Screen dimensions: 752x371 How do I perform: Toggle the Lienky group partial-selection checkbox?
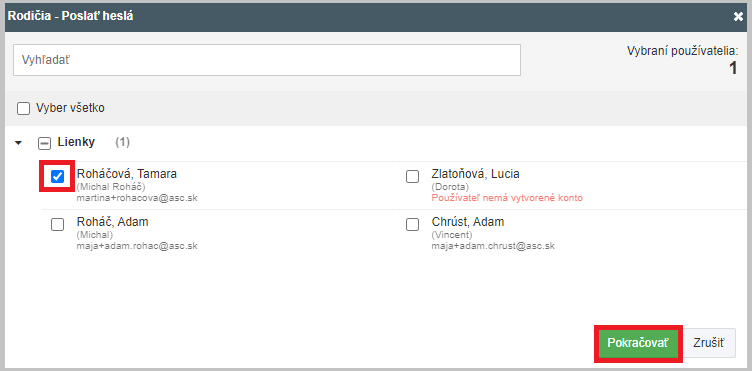click(x=44, y=143)
